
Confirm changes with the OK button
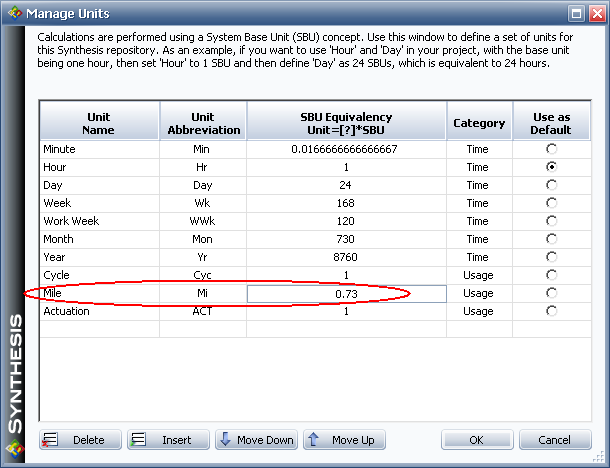pyautogui.click(x=476, y=440)
